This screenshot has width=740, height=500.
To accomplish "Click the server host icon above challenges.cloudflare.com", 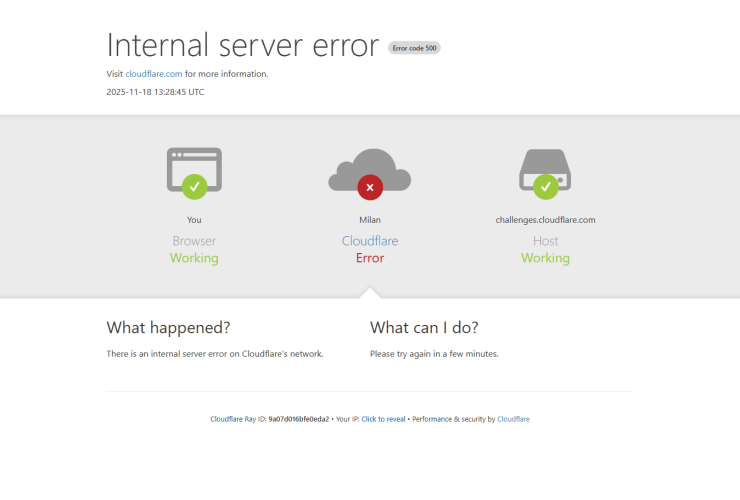I will (545, 170).
